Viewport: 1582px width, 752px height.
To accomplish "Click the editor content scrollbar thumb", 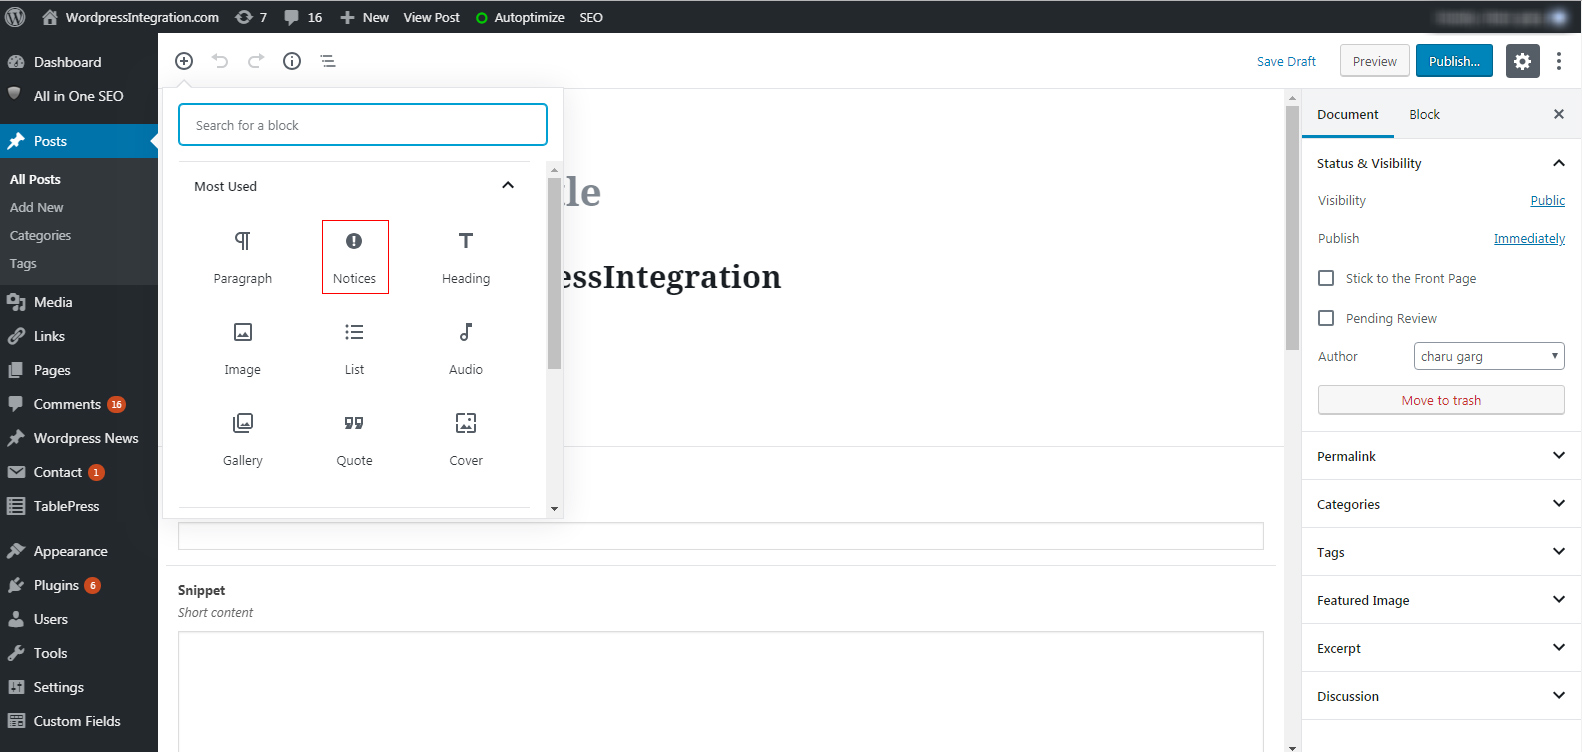I will 1292,227.
